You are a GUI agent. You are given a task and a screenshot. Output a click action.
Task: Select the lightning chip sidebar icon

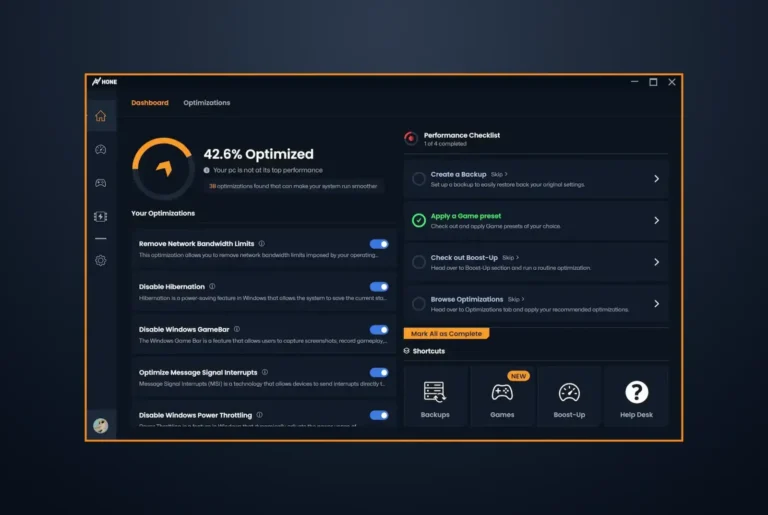100,217
